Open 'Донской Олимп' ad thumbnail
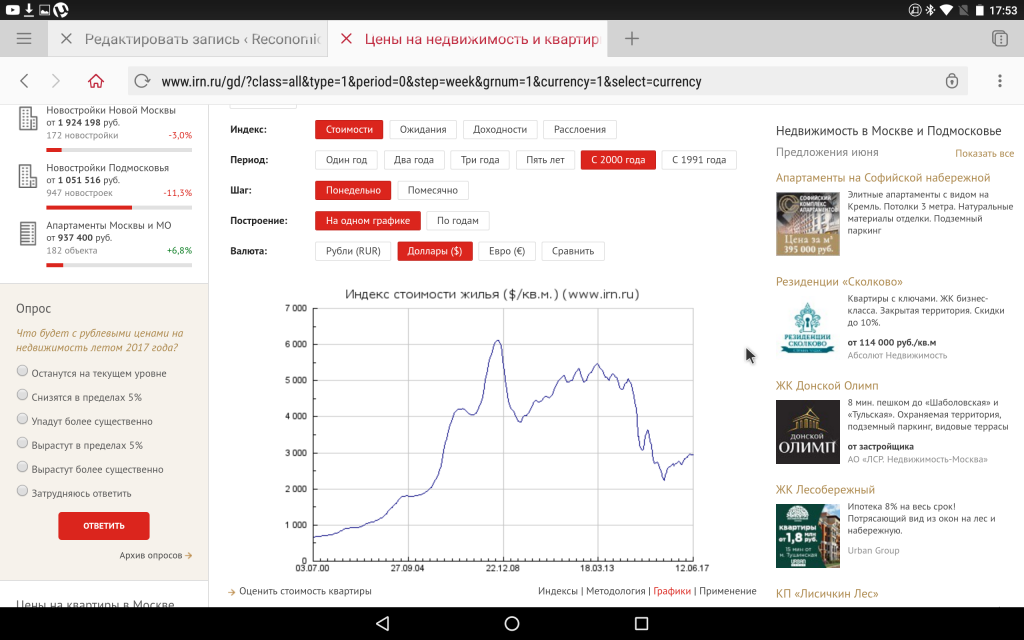This screenshot has width=1024, height=640. coord(808,432)
